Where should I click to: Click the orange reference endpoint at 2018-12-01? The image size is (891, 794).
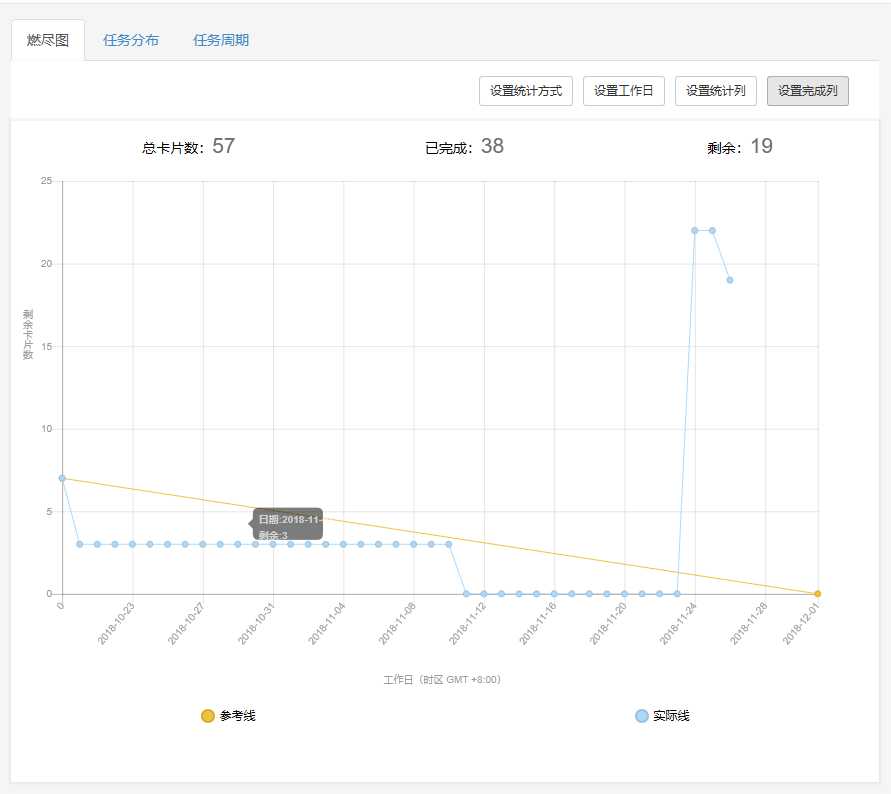pyautogui.click(x=818, y=594)
